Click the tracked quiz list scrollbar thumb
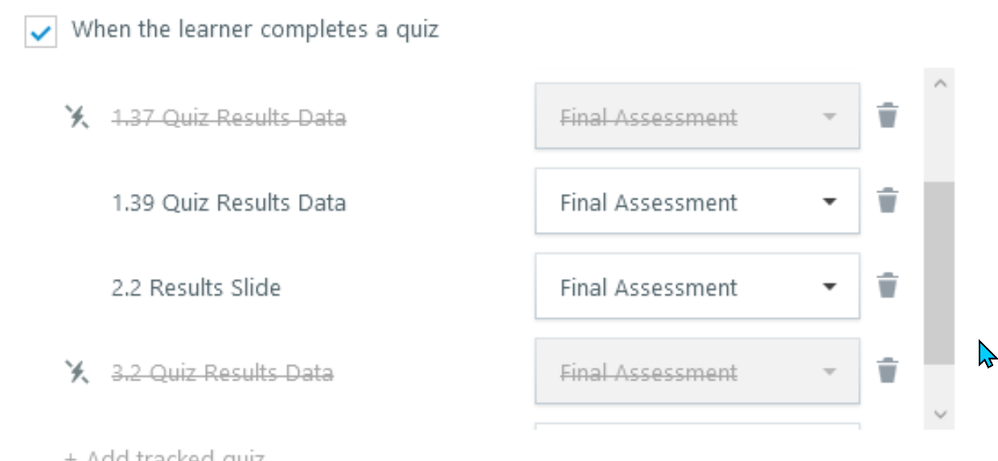The width and height of the screenshot is (998, 461). [x=939, y=272]
